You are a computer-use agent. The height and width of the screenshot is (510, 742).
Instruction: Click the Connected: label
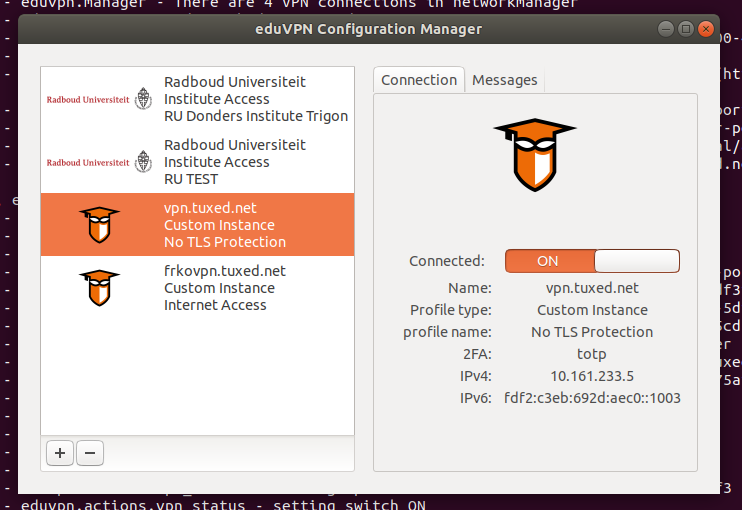[447, 261]
